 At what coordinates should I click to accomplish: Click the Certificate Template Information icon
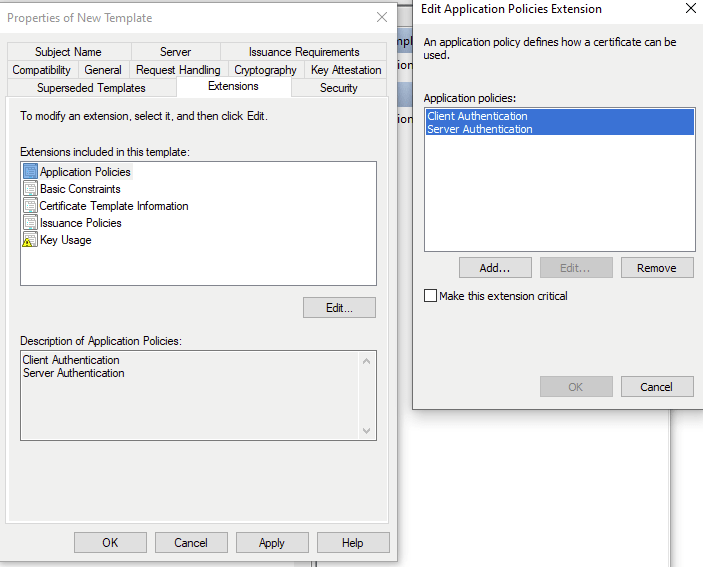click(x=30, y=206)
